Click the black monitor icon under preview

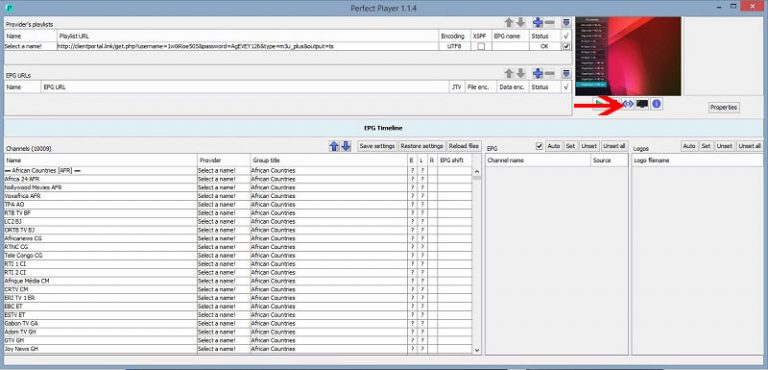click(642, 104)
